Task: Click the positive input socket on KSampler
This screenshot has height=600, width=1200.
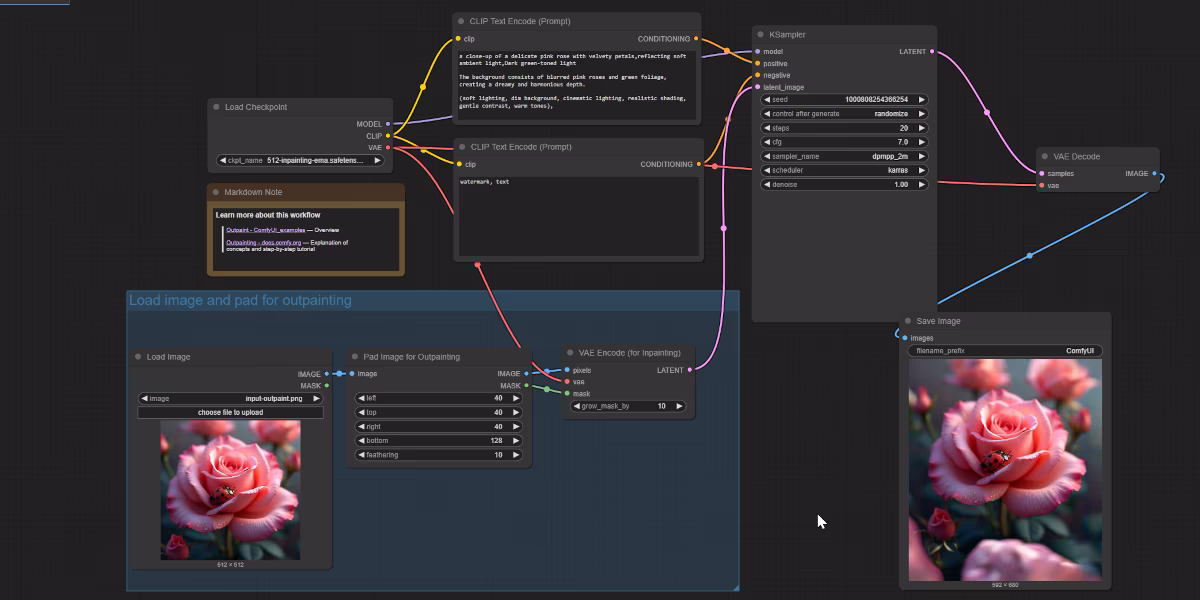Action: pos(757,63)
